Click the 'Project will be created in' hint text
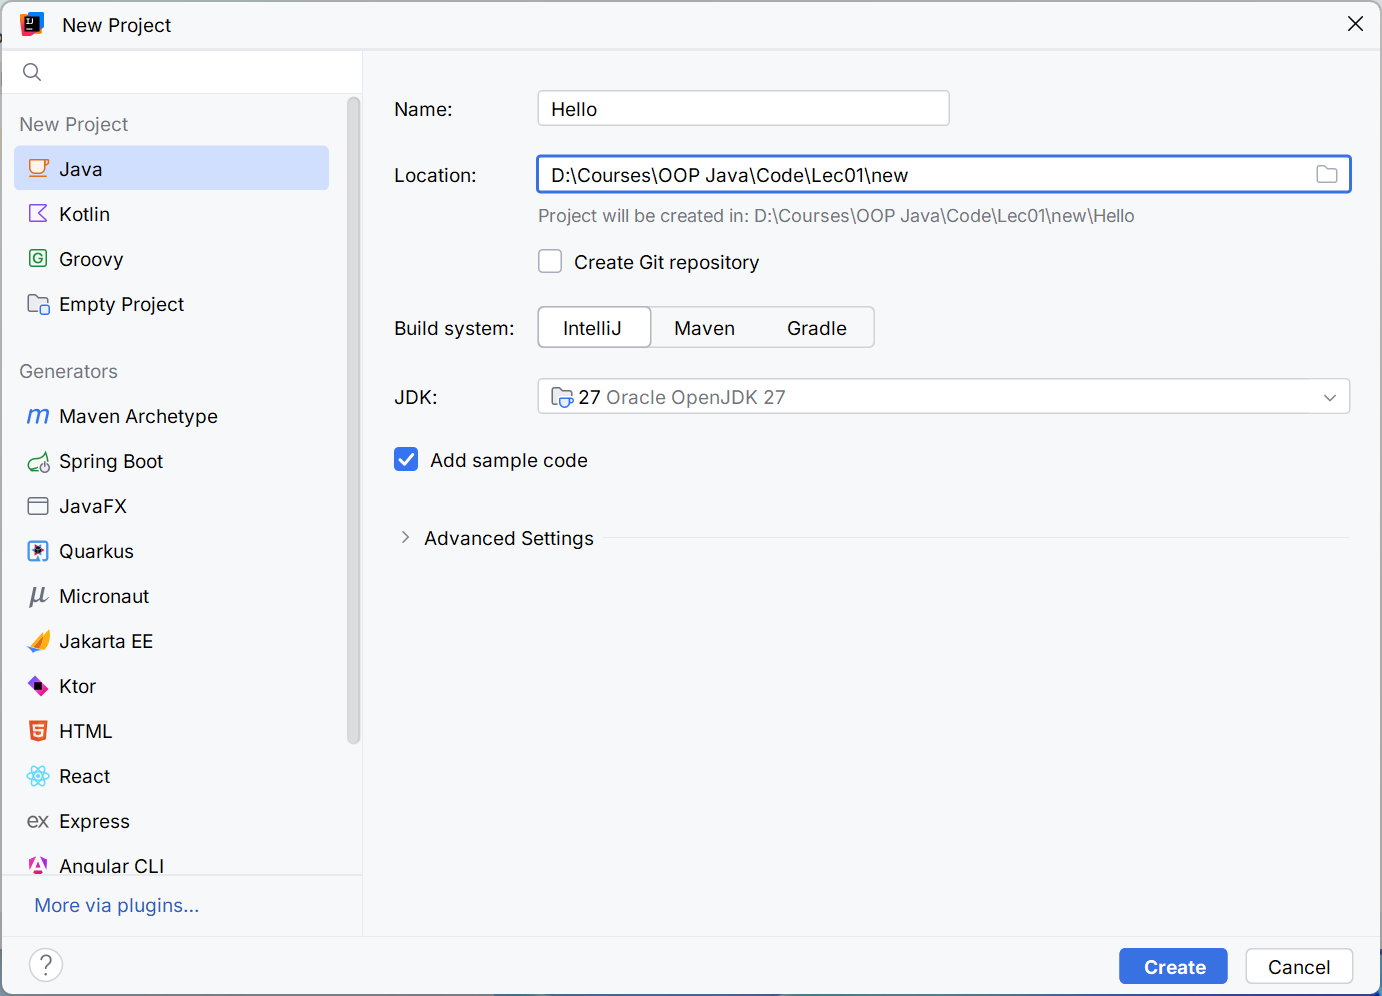This screenshot has width=1382, height=996. 836,216
